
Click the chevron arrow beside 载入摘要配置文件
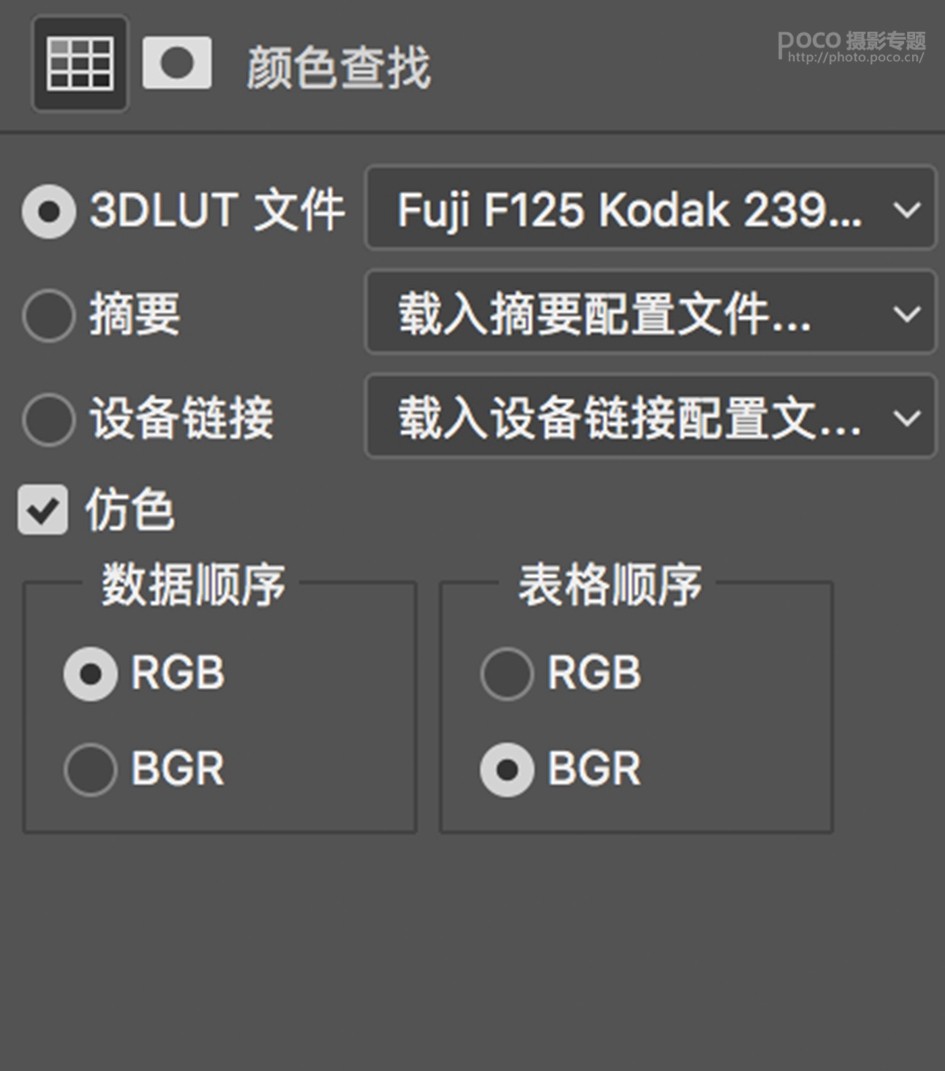[907, 314]
